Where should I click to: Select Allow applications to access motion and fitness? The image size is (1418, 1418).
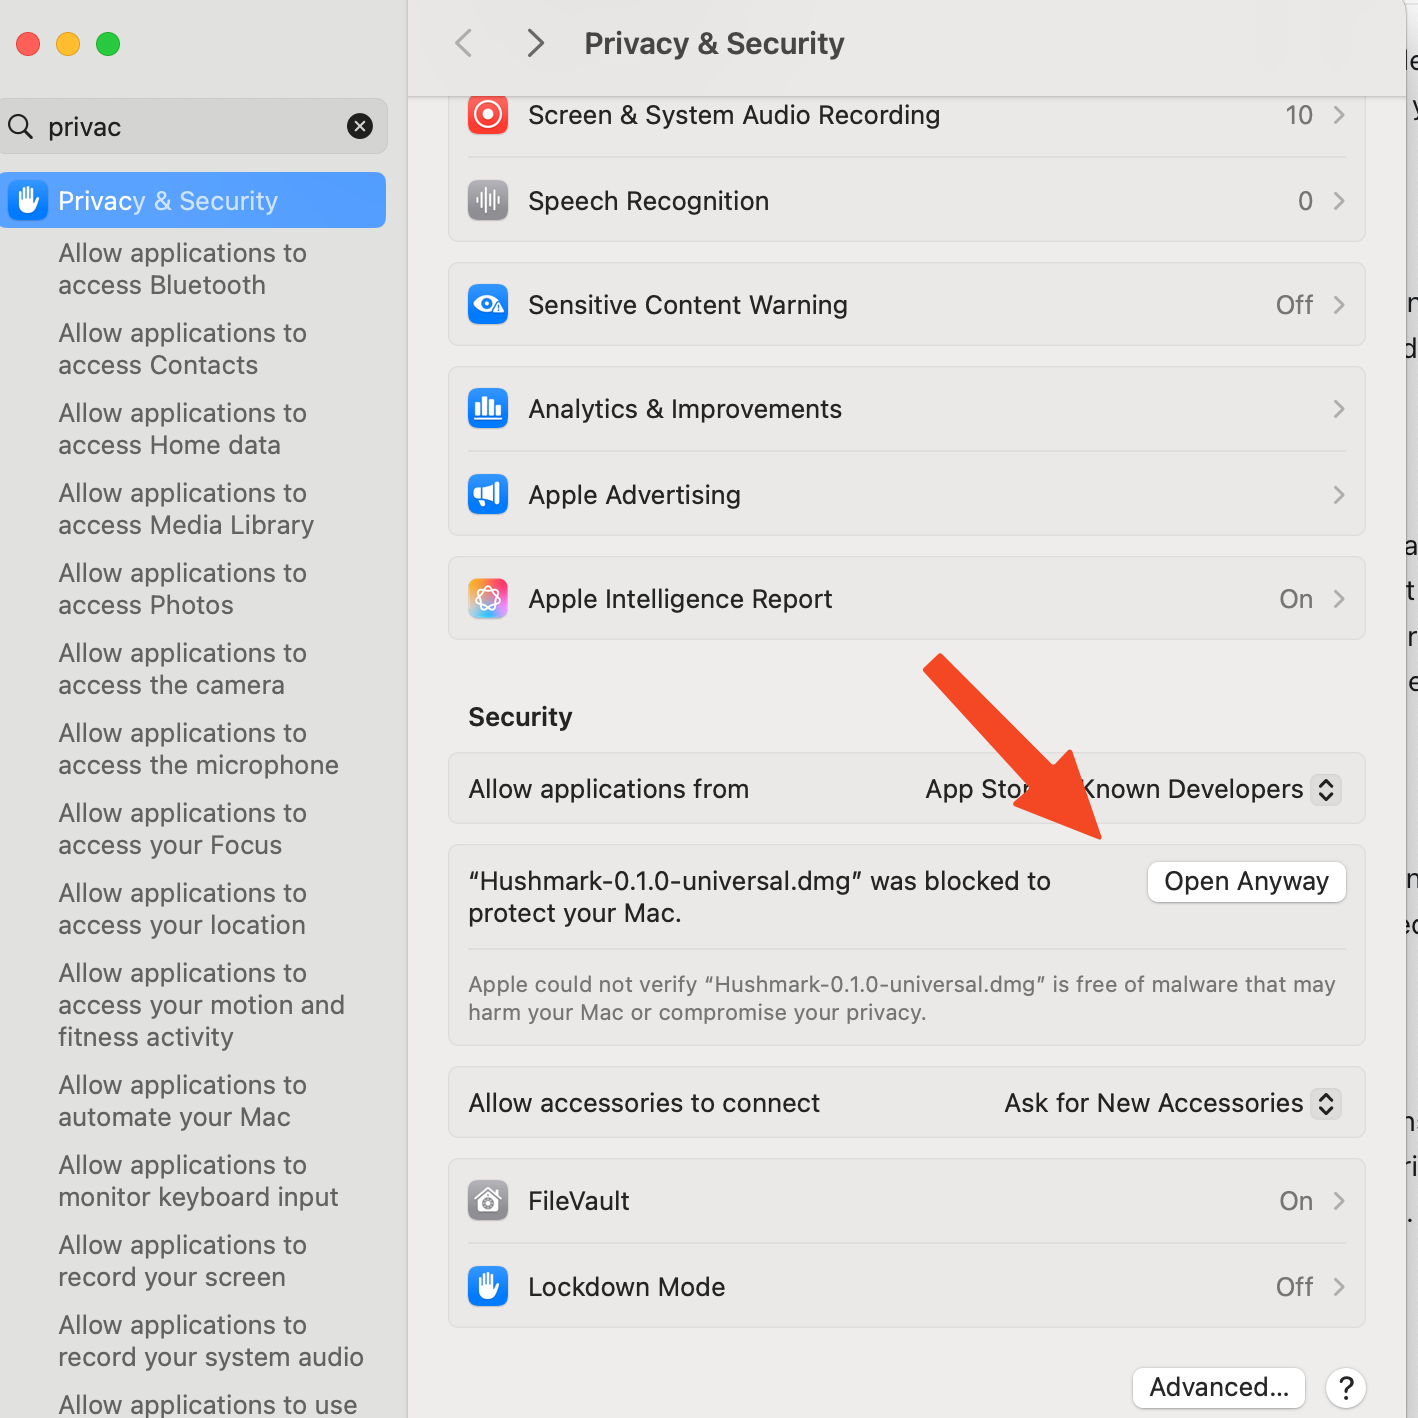[x=201, y=1005]
